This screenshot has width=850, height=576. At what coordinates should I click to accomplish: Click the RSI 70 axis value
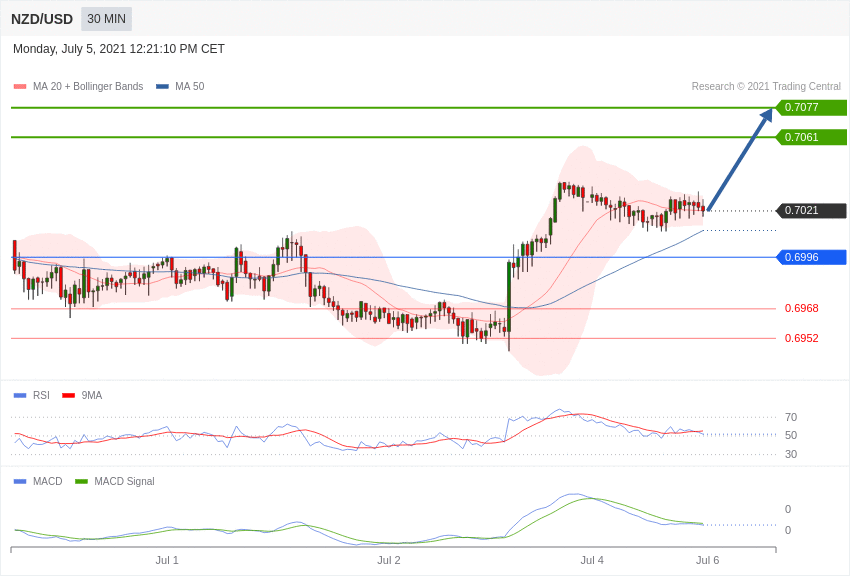pos(791,417)
